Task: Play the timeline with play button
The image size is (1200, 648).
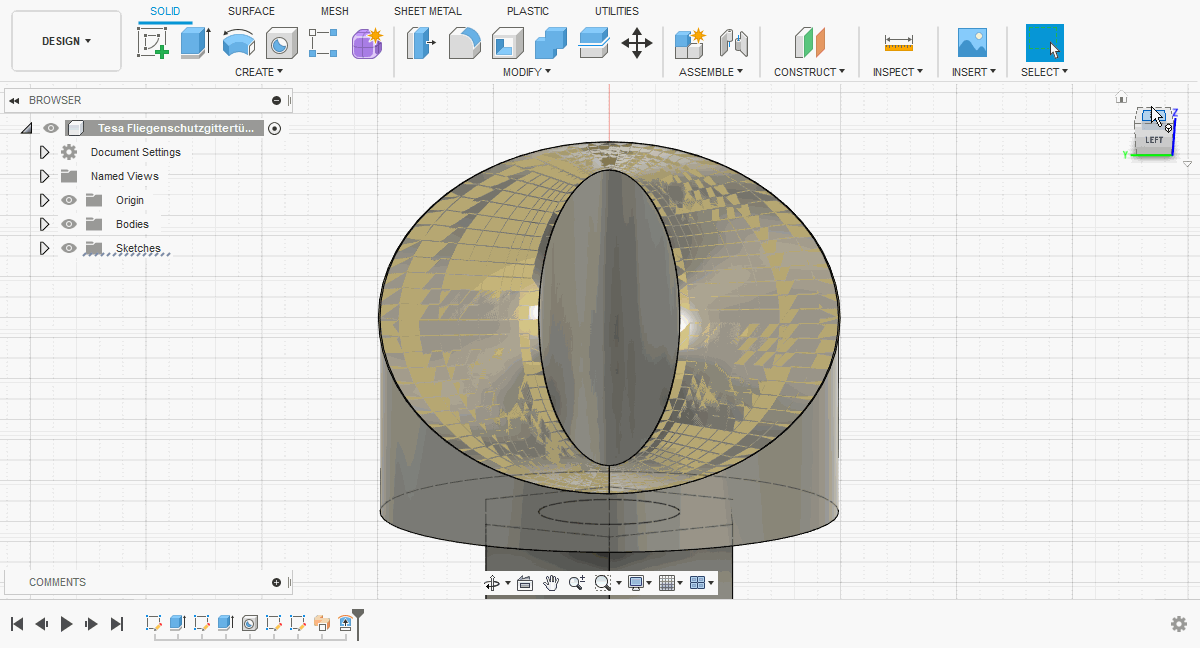Action: [67, 624]
